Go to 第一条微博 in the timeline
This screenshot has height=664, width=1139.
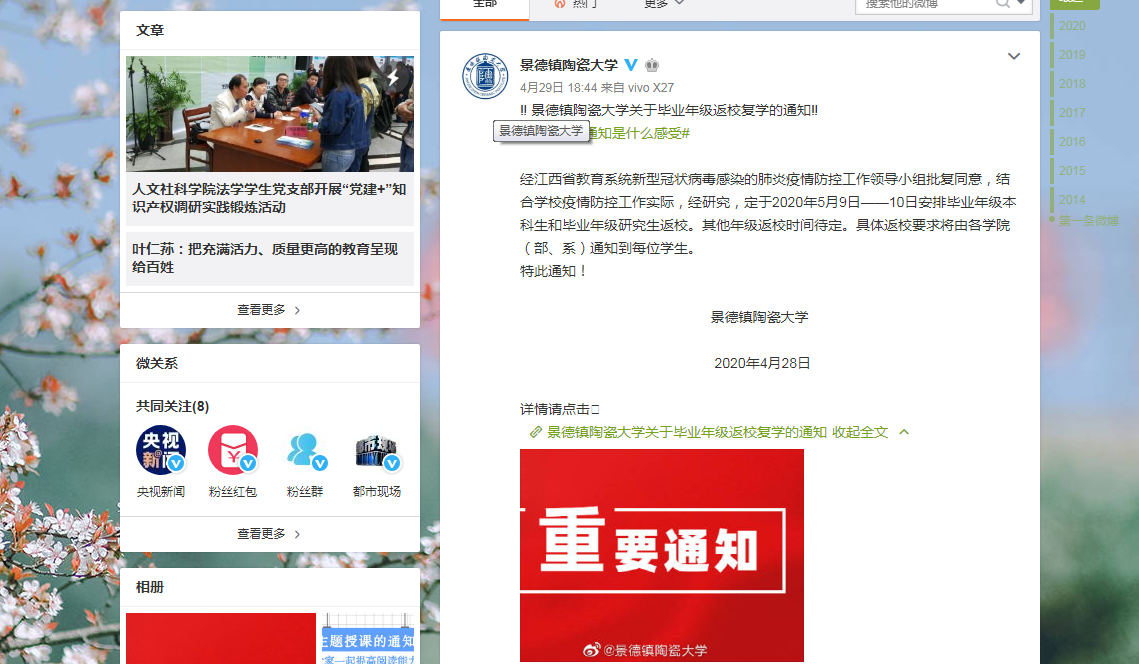(1088, 220)
